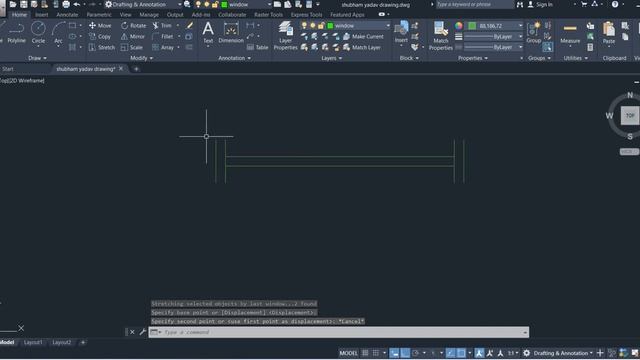This screenshot has height=360, width=640.
Task: Expand the Annotation panel
Action: 234,58
